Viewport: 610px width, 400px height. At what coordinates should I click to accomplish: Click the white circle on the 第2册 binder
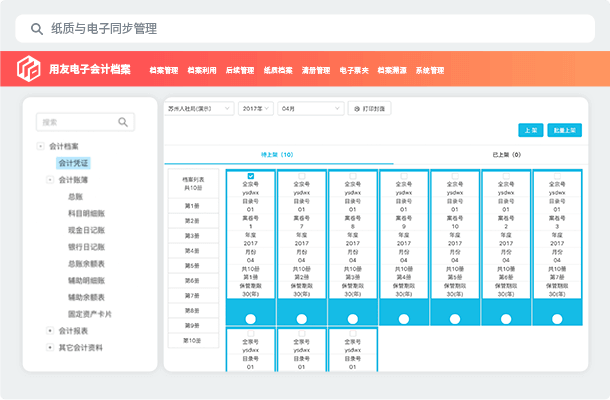(x=301, y=318)
